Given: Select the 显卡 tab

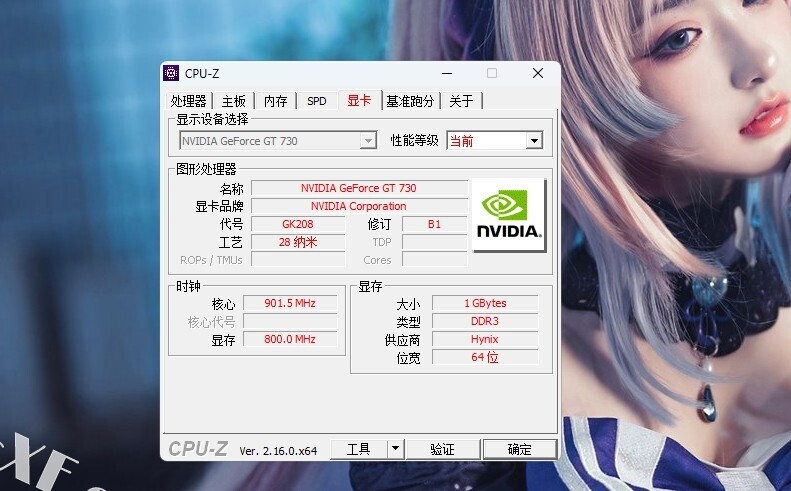Looking at the screenshot, I should click(359, 100).
